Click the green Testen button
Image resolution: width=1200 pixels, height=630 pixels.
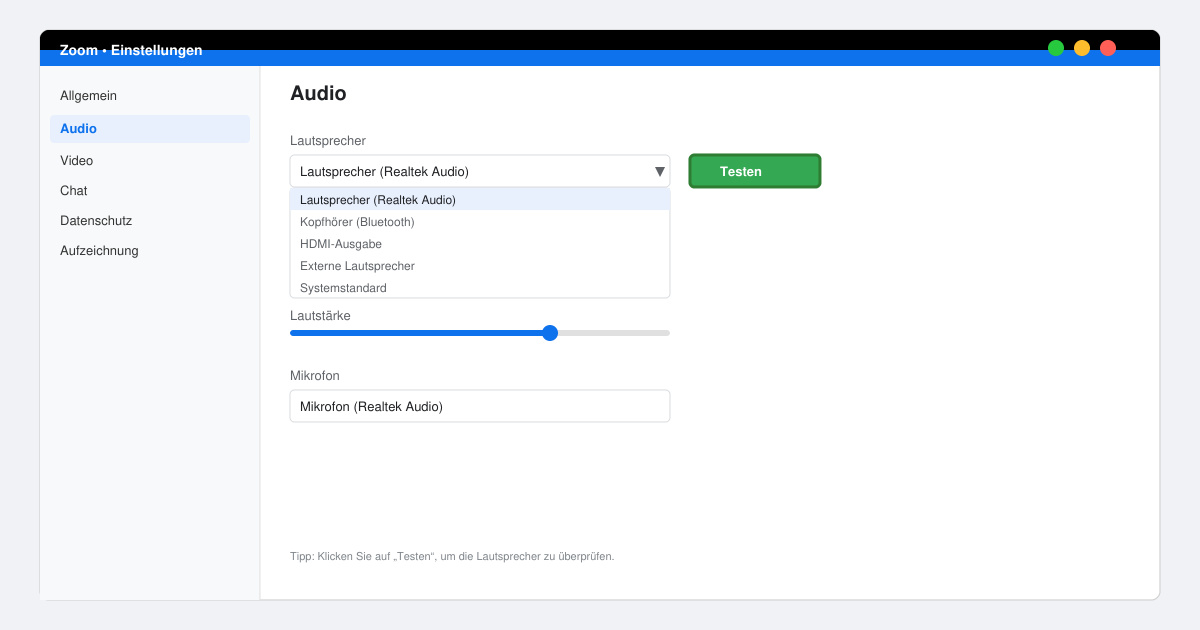pos(755,171)
